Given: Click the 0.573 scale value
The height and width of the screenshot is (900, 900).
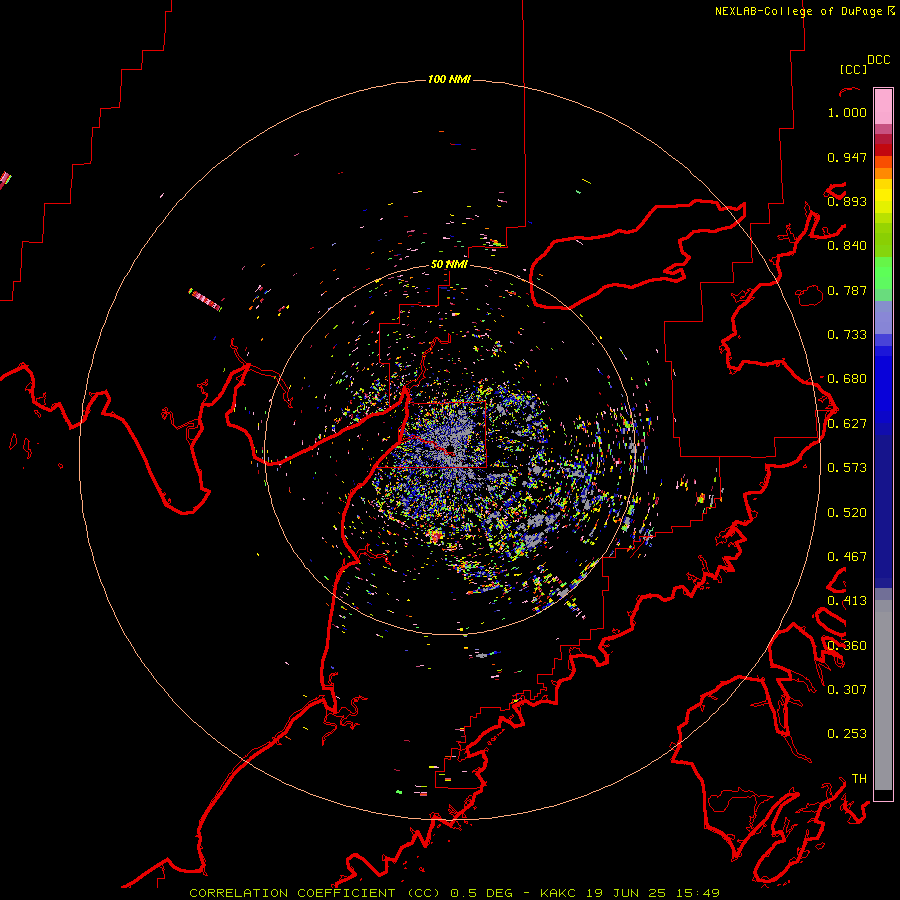Looking at the screenshot, I should tap(847, 468).
